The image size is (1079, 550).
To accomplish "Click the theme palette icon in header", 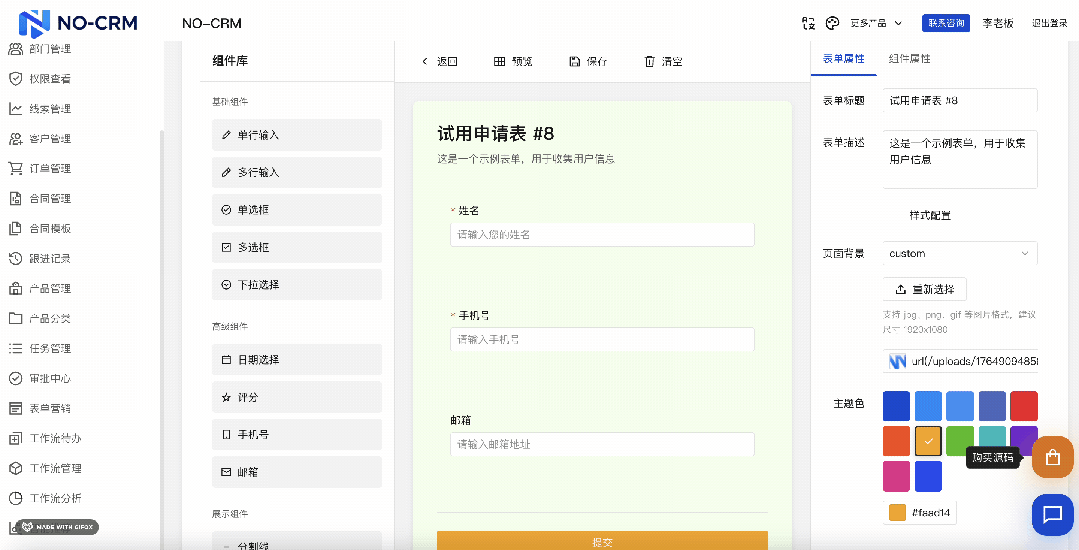I will pyautogui.click(x=832, y=23).
